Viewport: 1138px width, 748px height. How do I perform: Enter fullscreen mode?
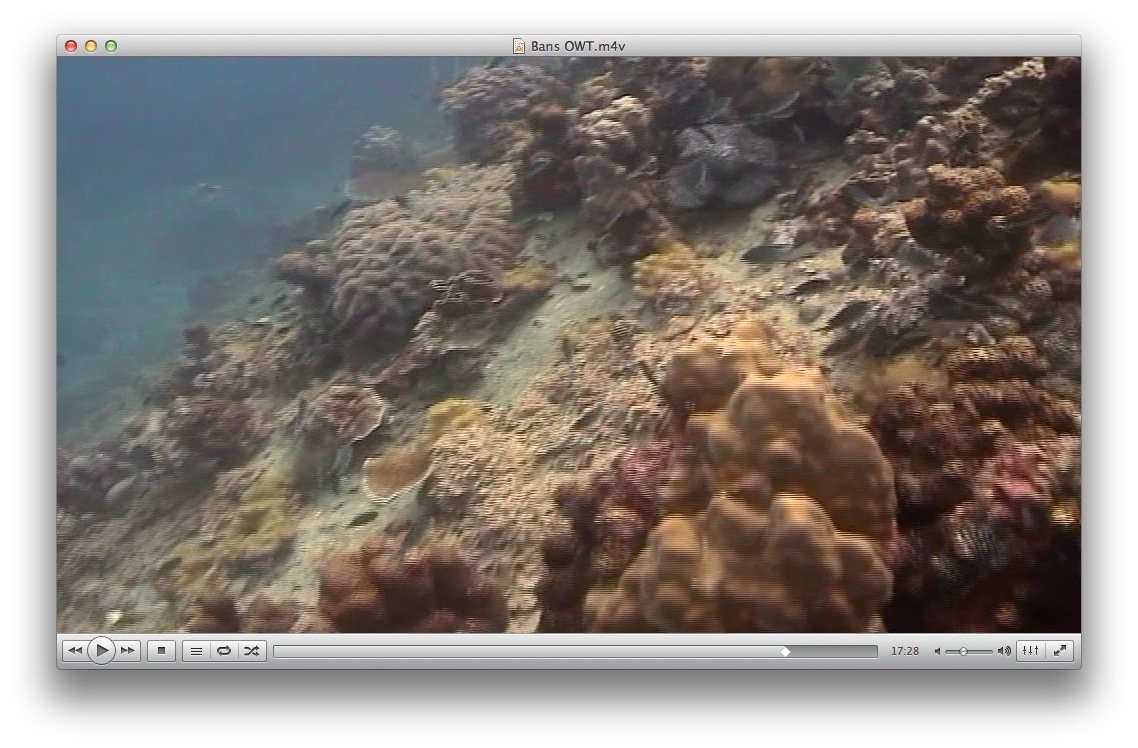(x=1060, y=651)
